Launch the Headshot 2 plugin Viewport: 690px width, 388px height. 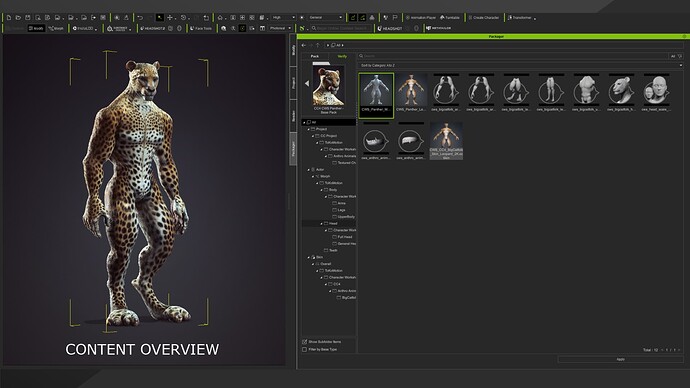point(153,28)
